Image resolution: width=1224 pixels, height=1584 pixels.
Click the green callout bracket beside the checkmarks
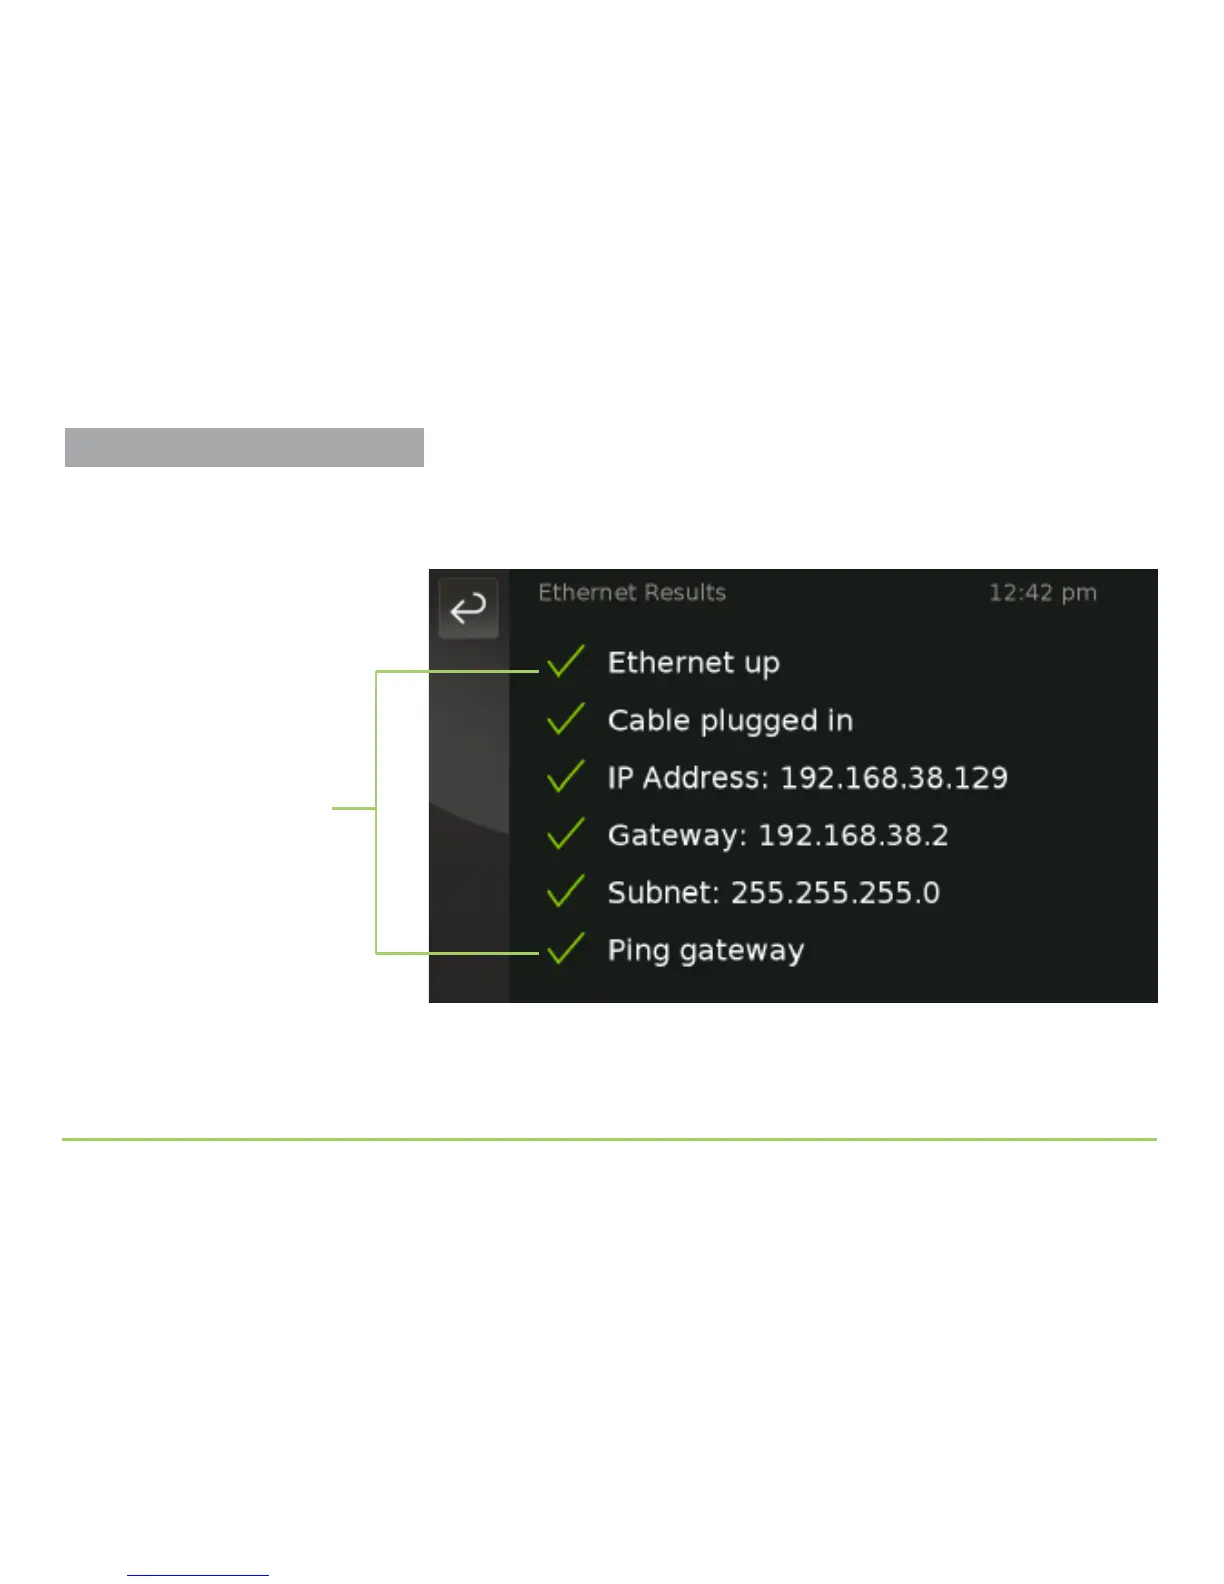376,808
